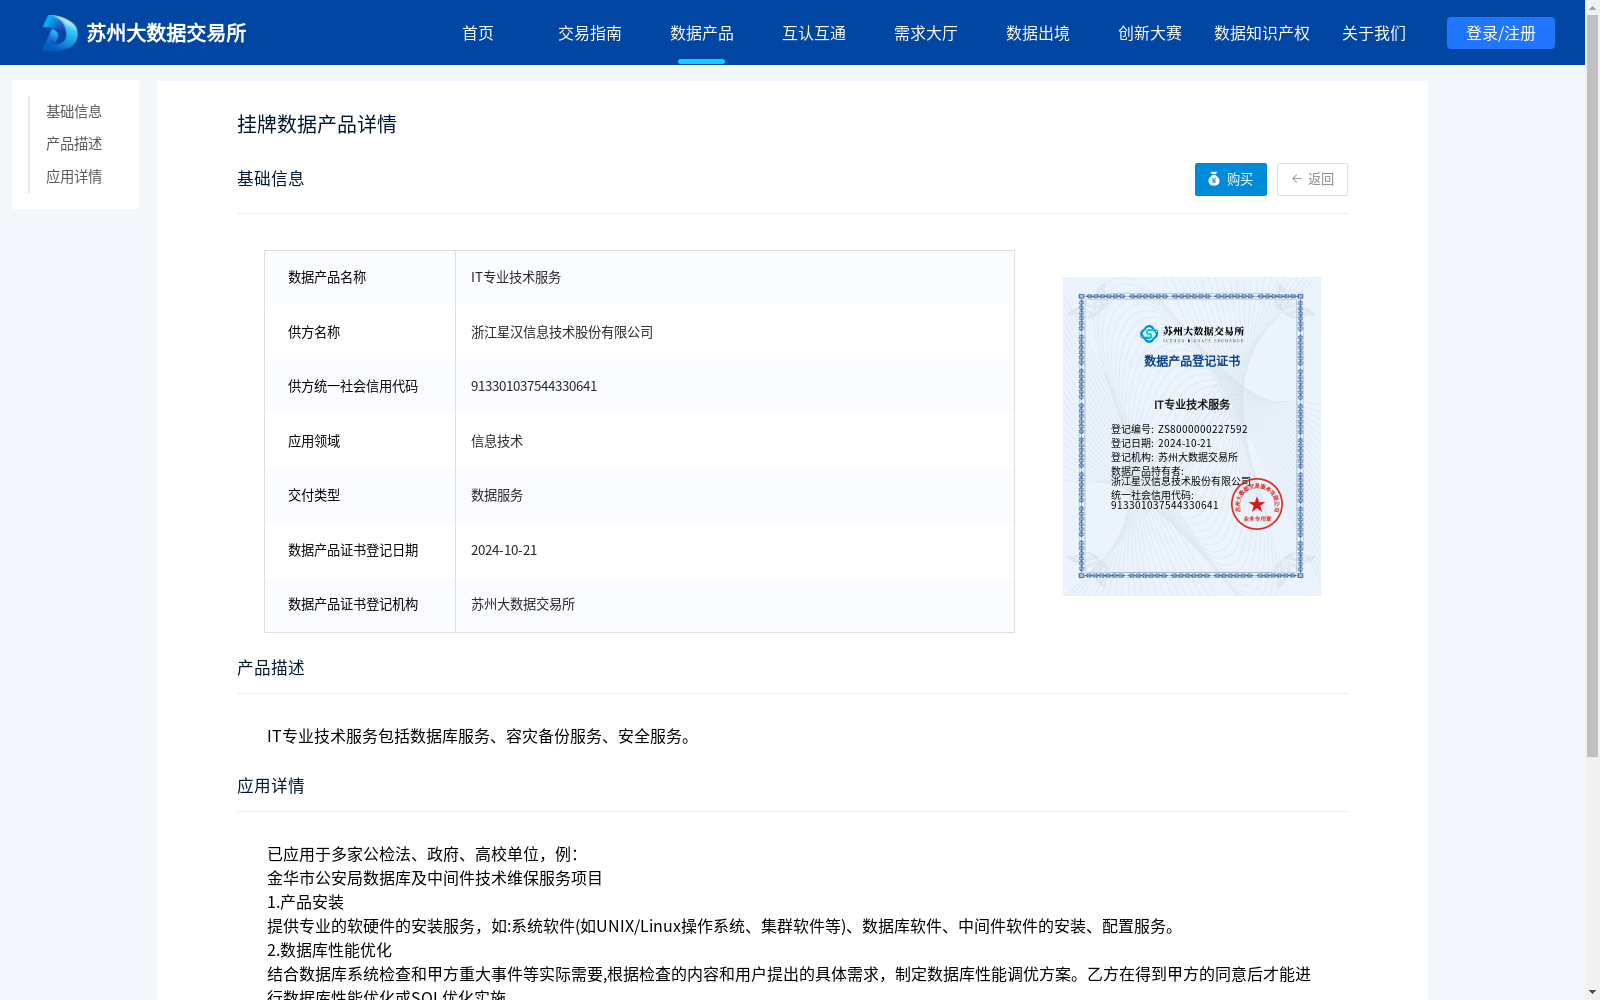Click the line 金华市公安局数据库及中间件技术维保服务项目
Viewport: 1600px width, 1000px height.
[435, 878]
